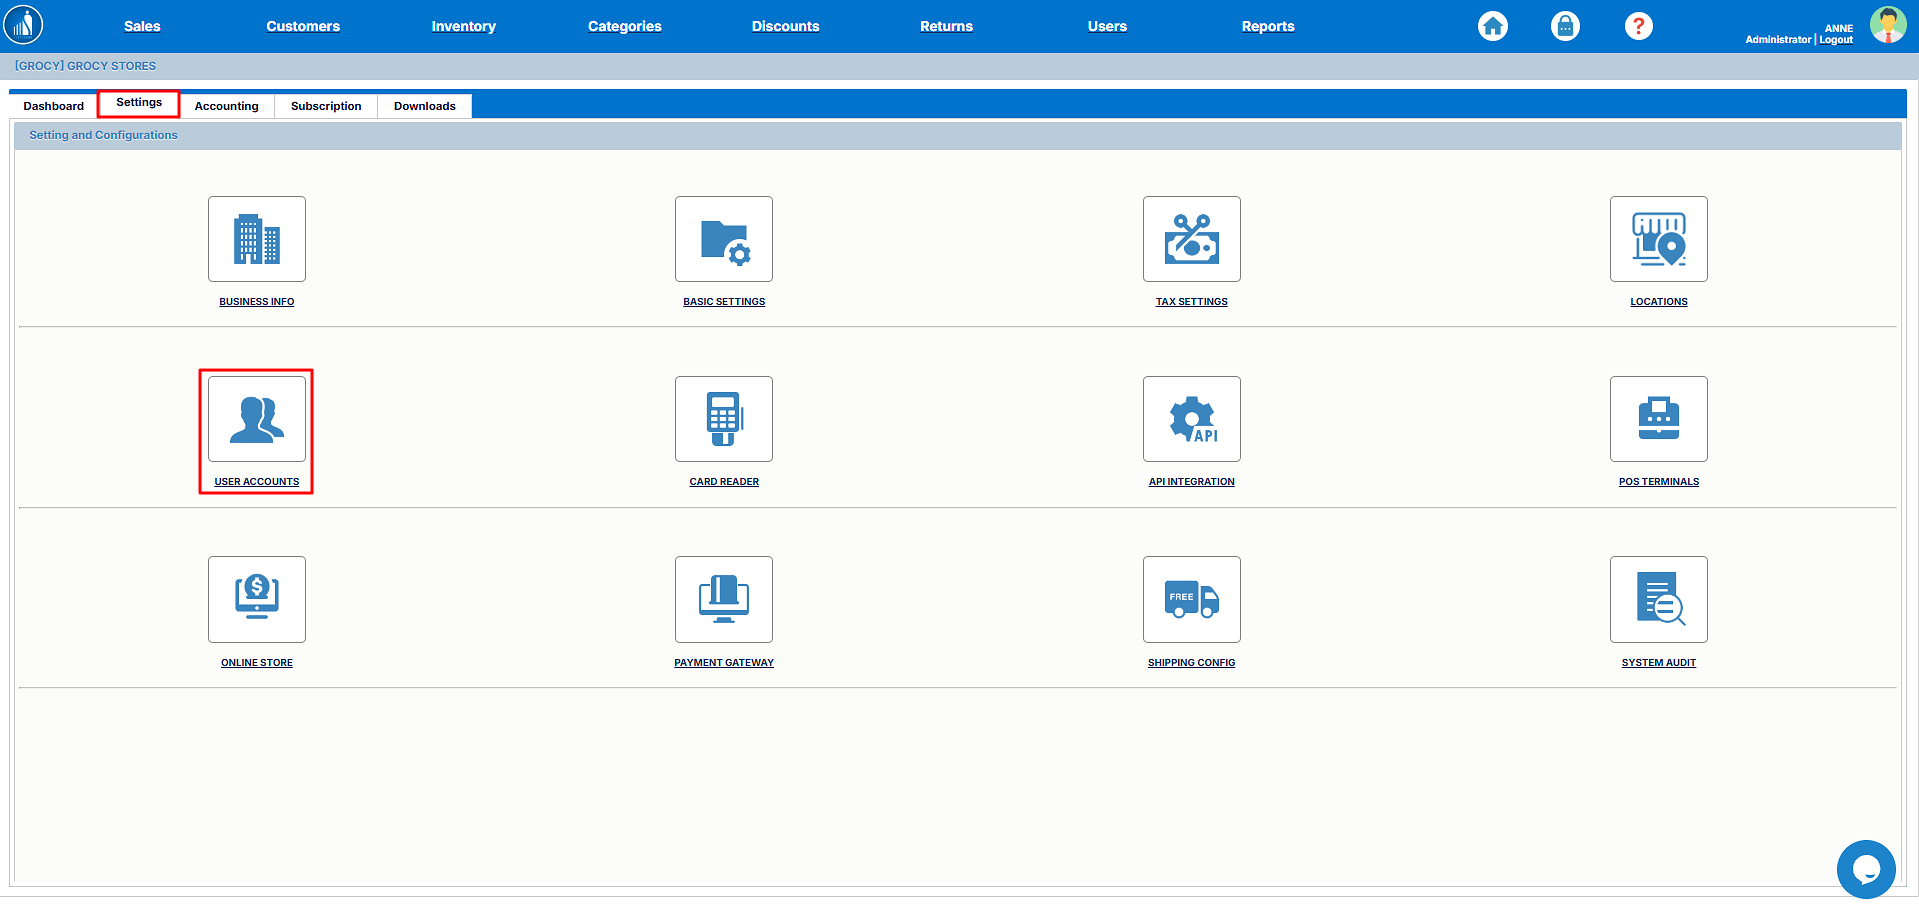This screenshot has width=1919, height=918.
Task: Open the Business Info building icon
Action: [x=256, y=239]
